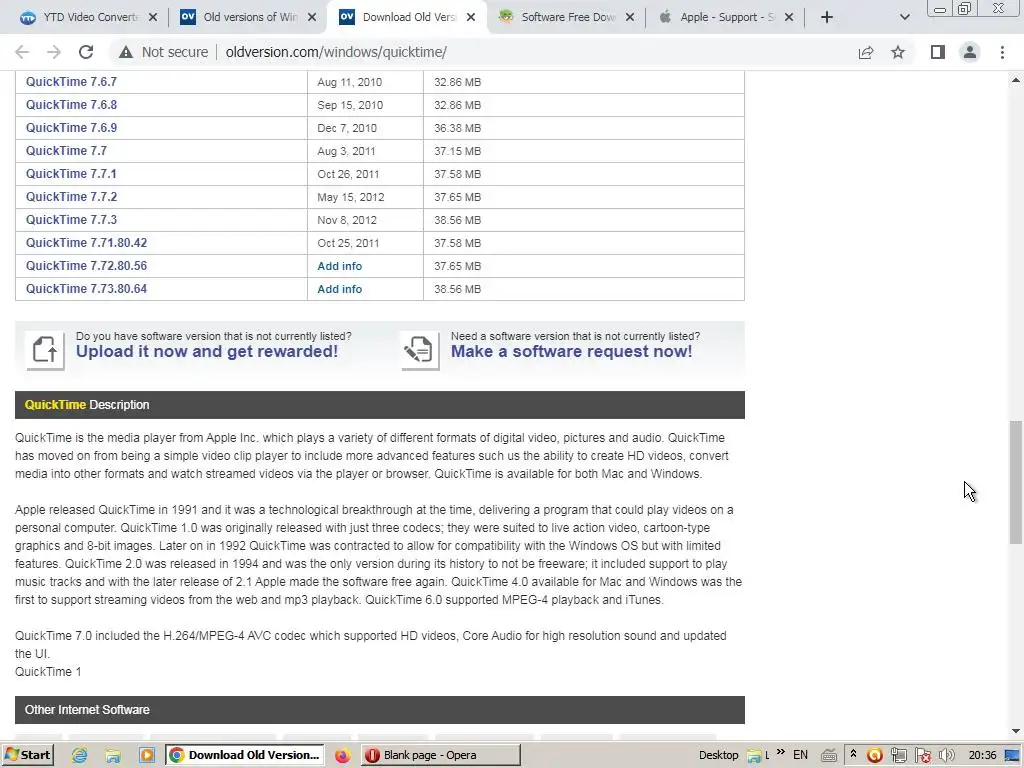Open the QuickTime 7.6.9 link
The height and width of the screenshot is (768, 1024).
[x=71, y=127]
